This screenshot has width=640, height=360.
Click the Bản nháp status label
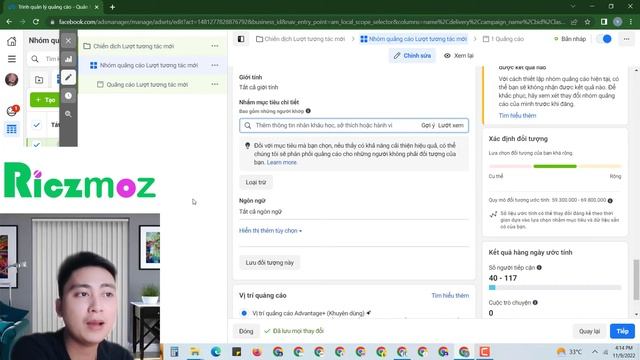coord(570,39)
